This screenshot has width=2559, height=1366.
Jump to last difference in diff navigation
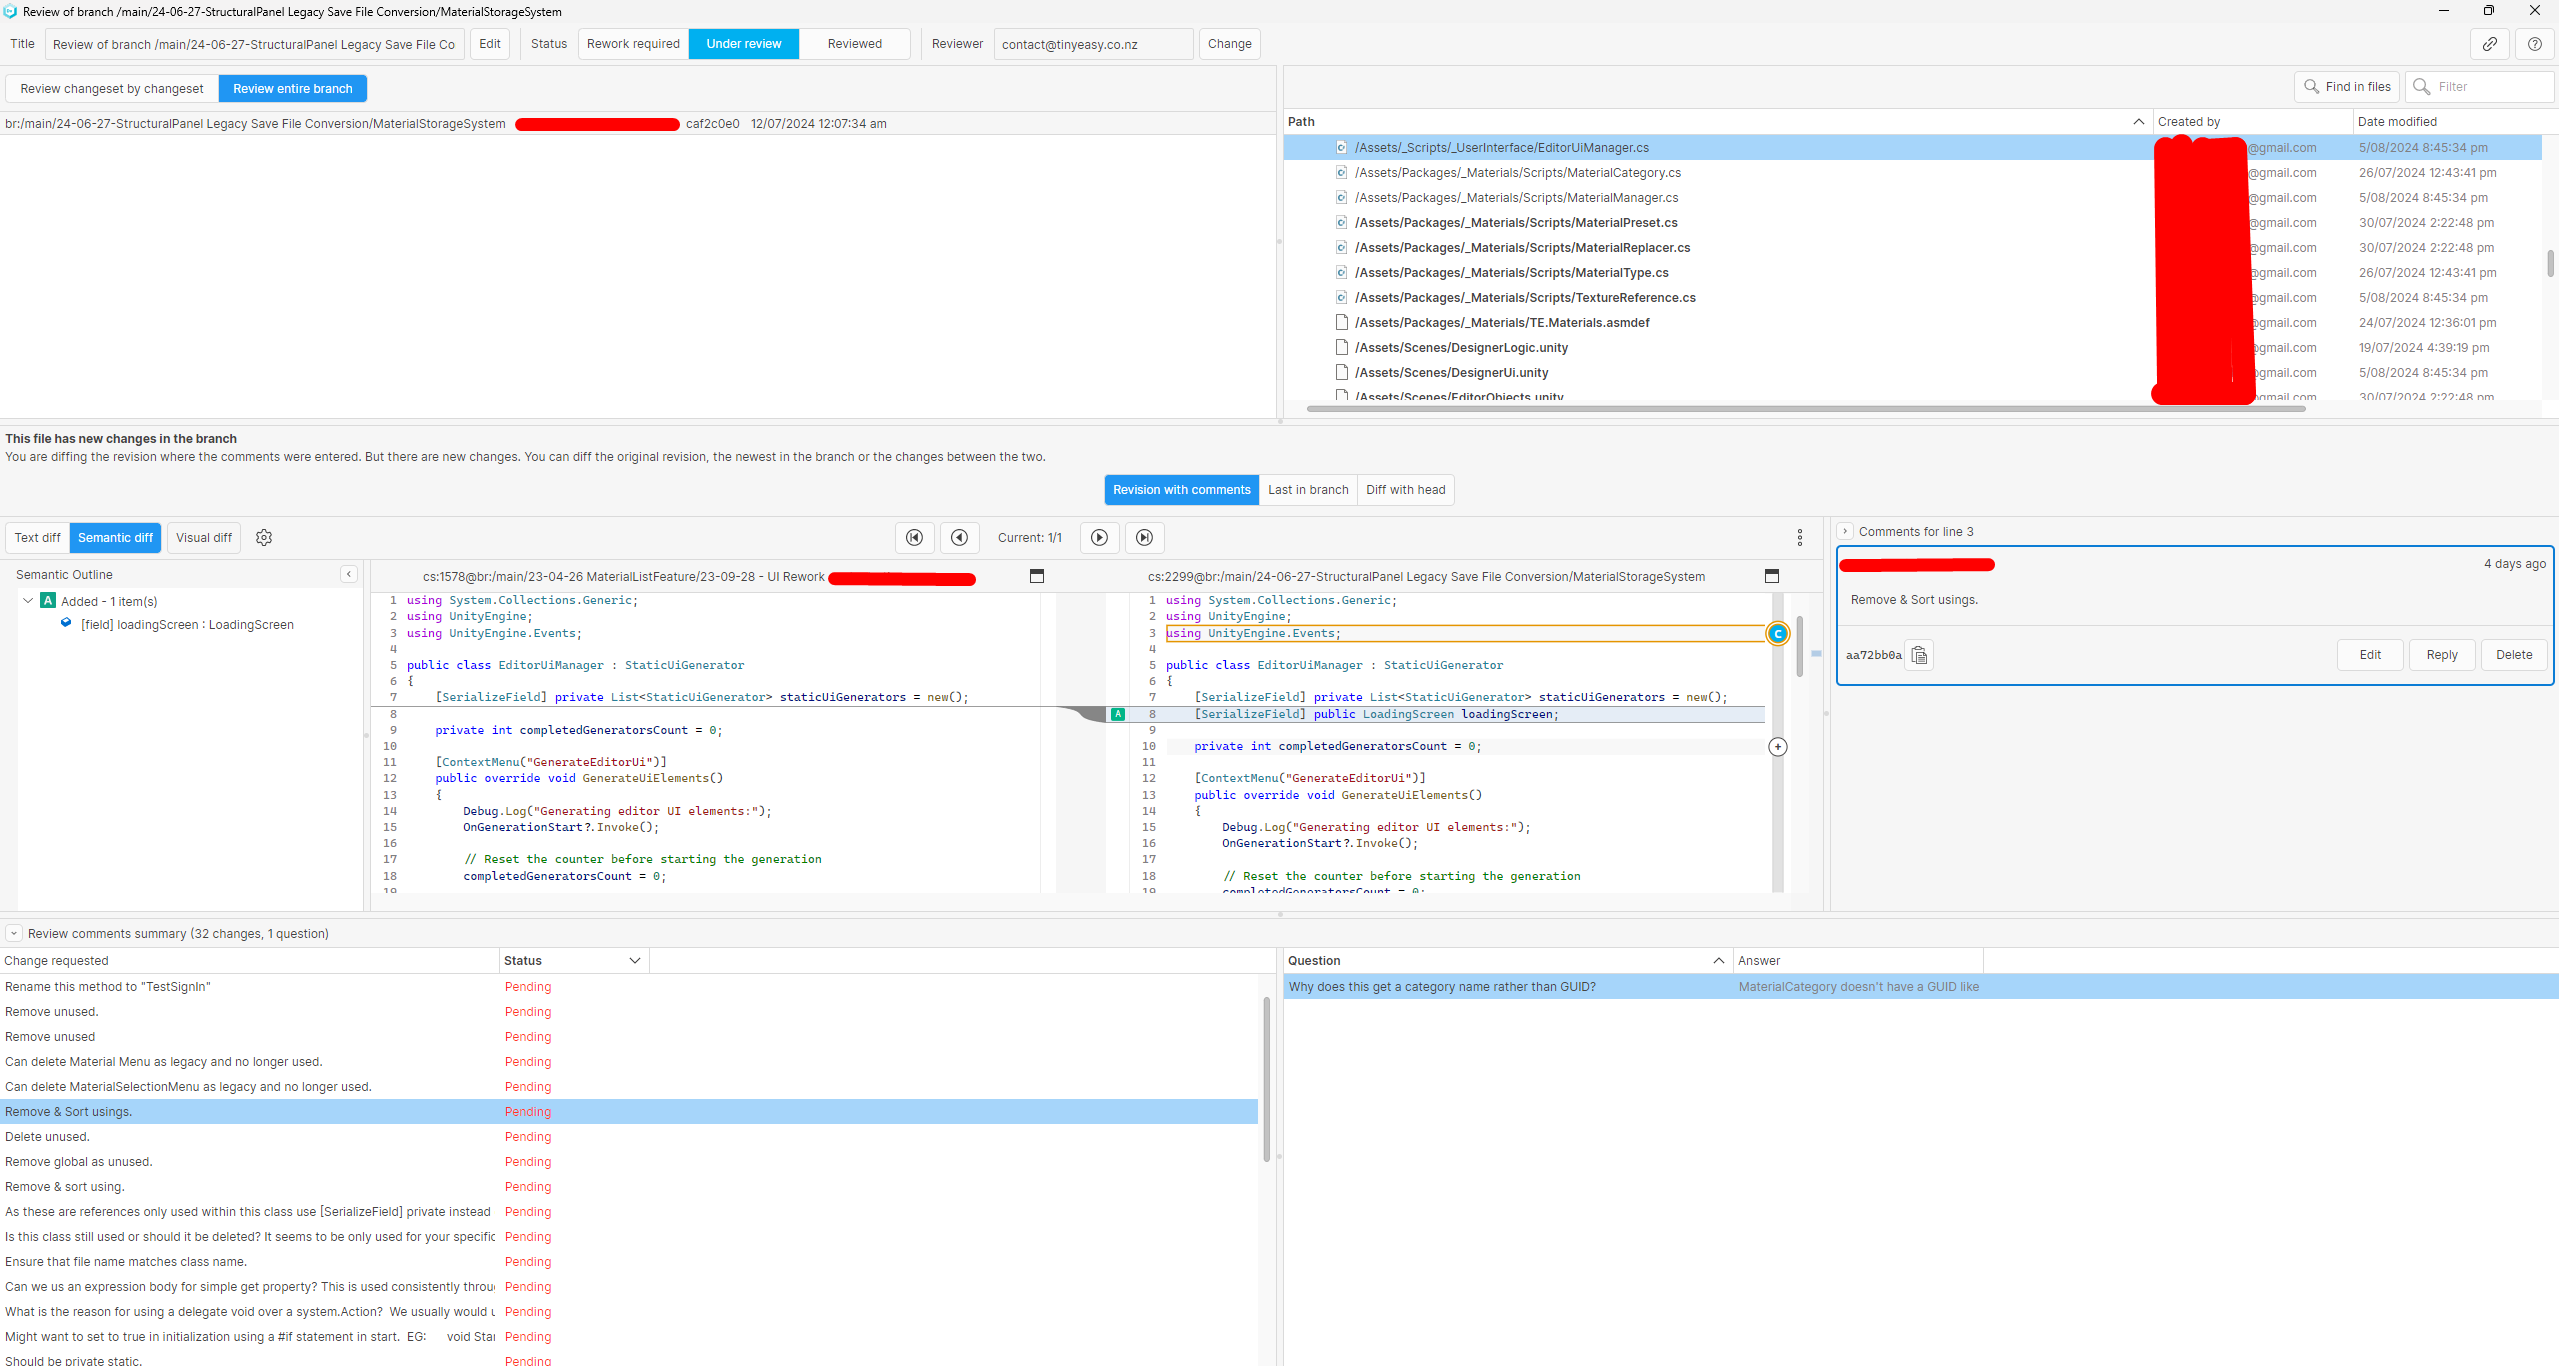[x=1144, y=538]
